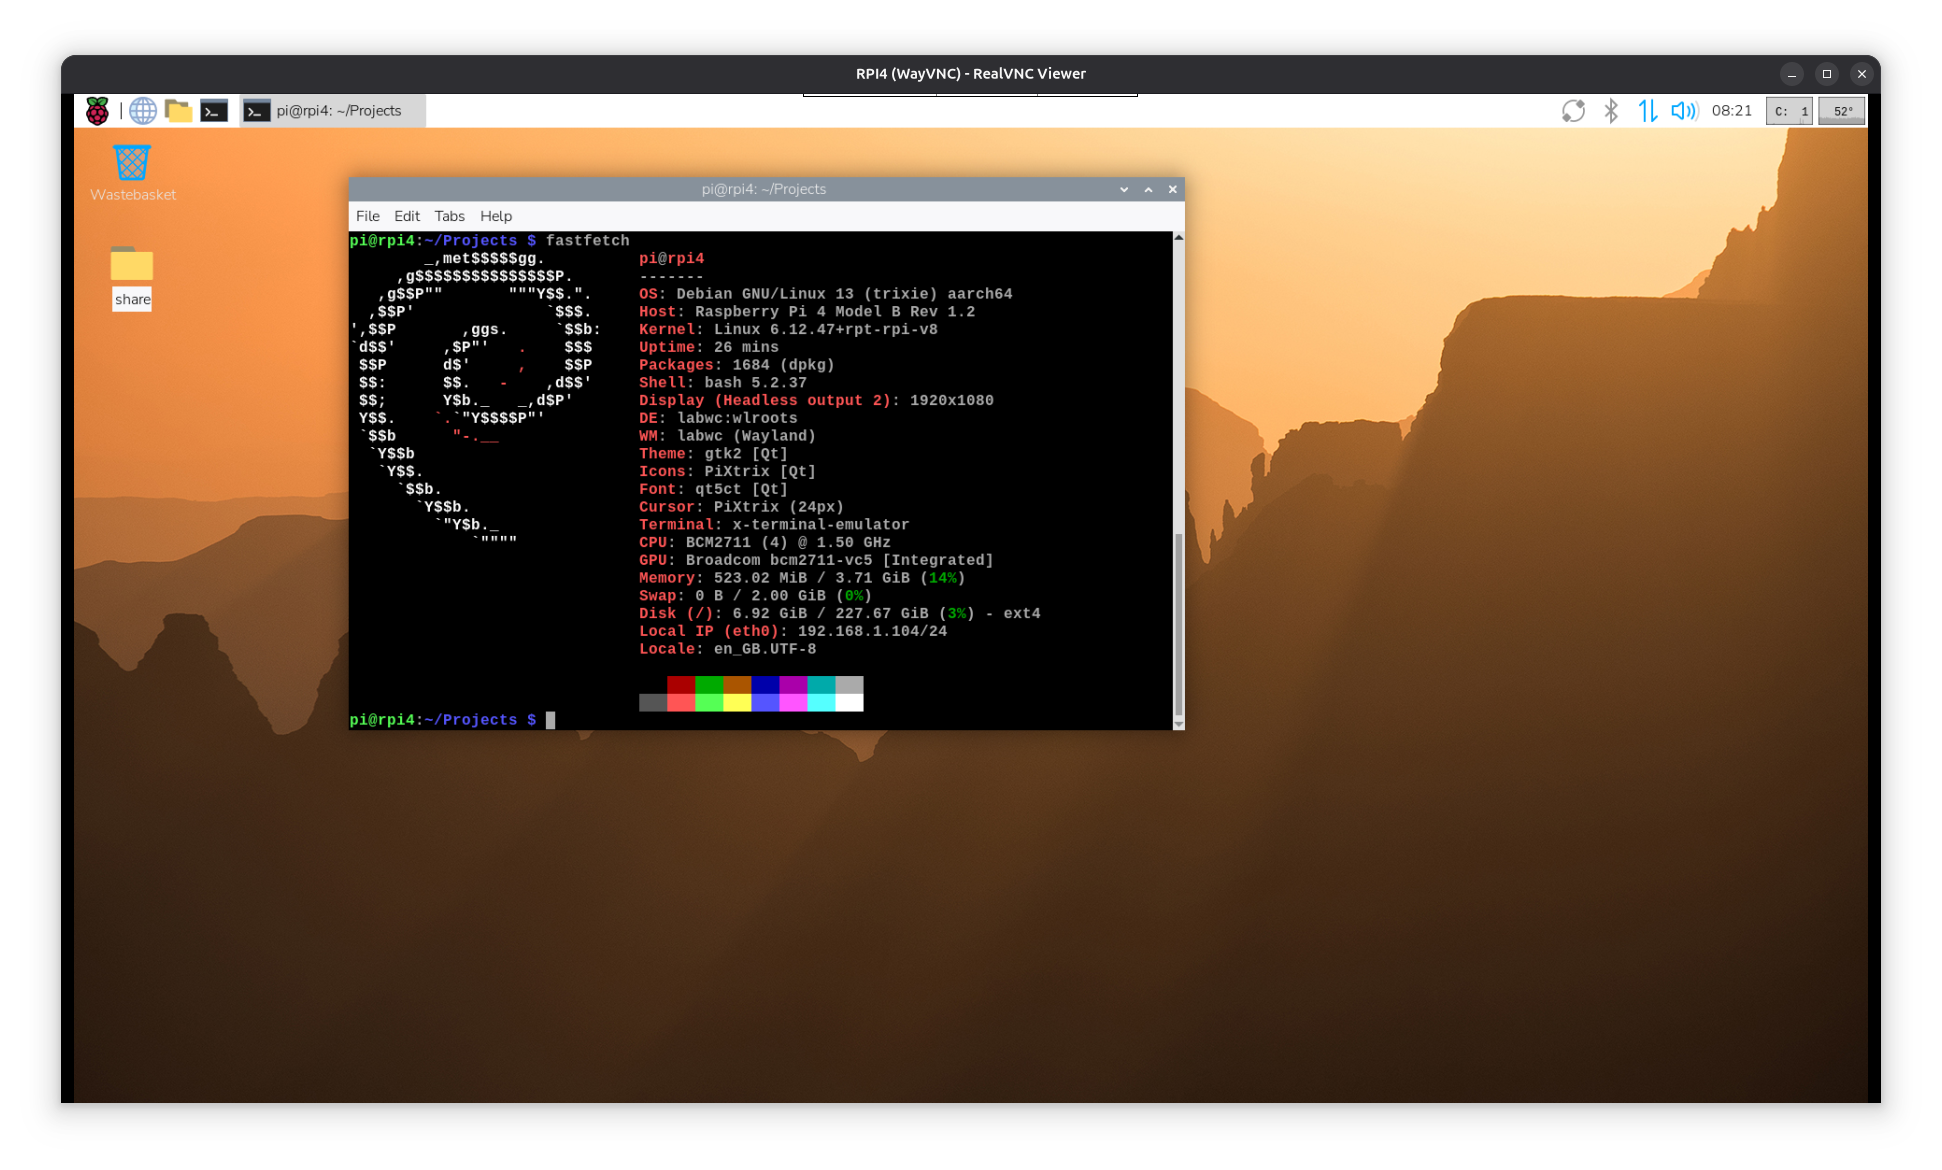Image resolution: width=1942 pixels, height=1170 pixels.
Task: Click the volume speaker tray icon
Action: [x=1684, y=111]
